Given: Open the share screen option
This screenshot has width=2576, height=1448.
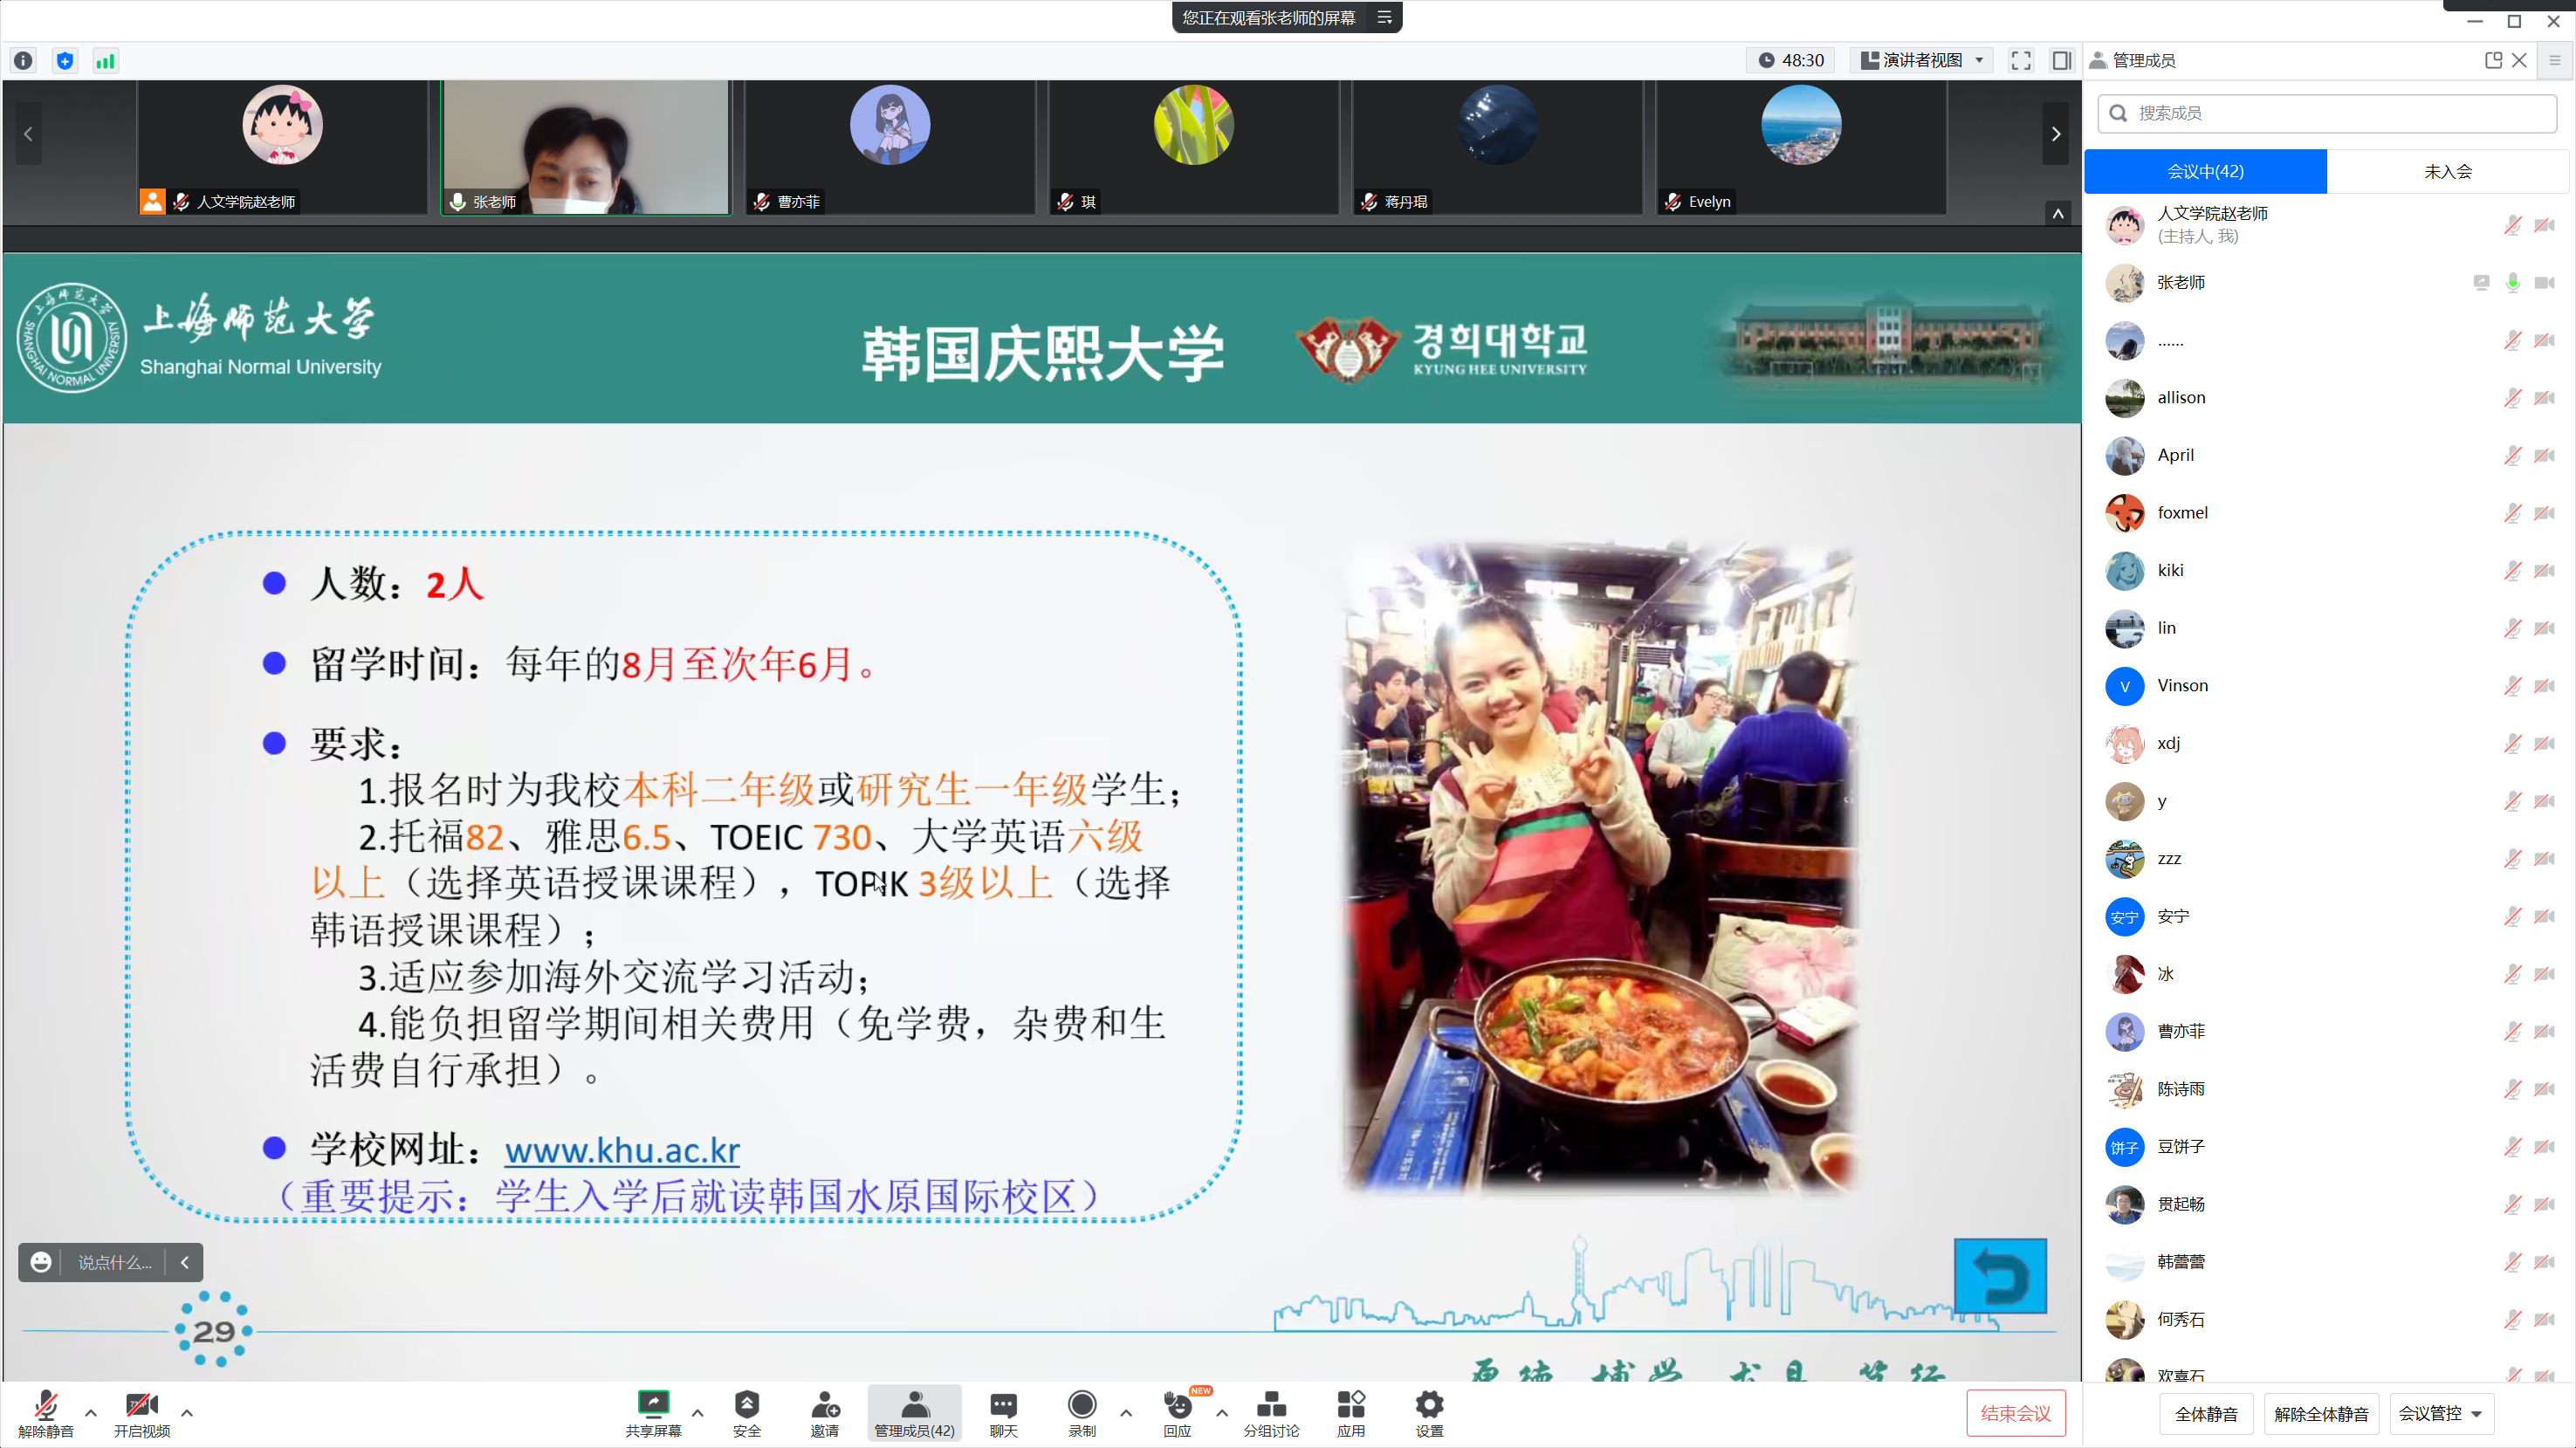Looking at the screenshot, I should pos(653,1412).
